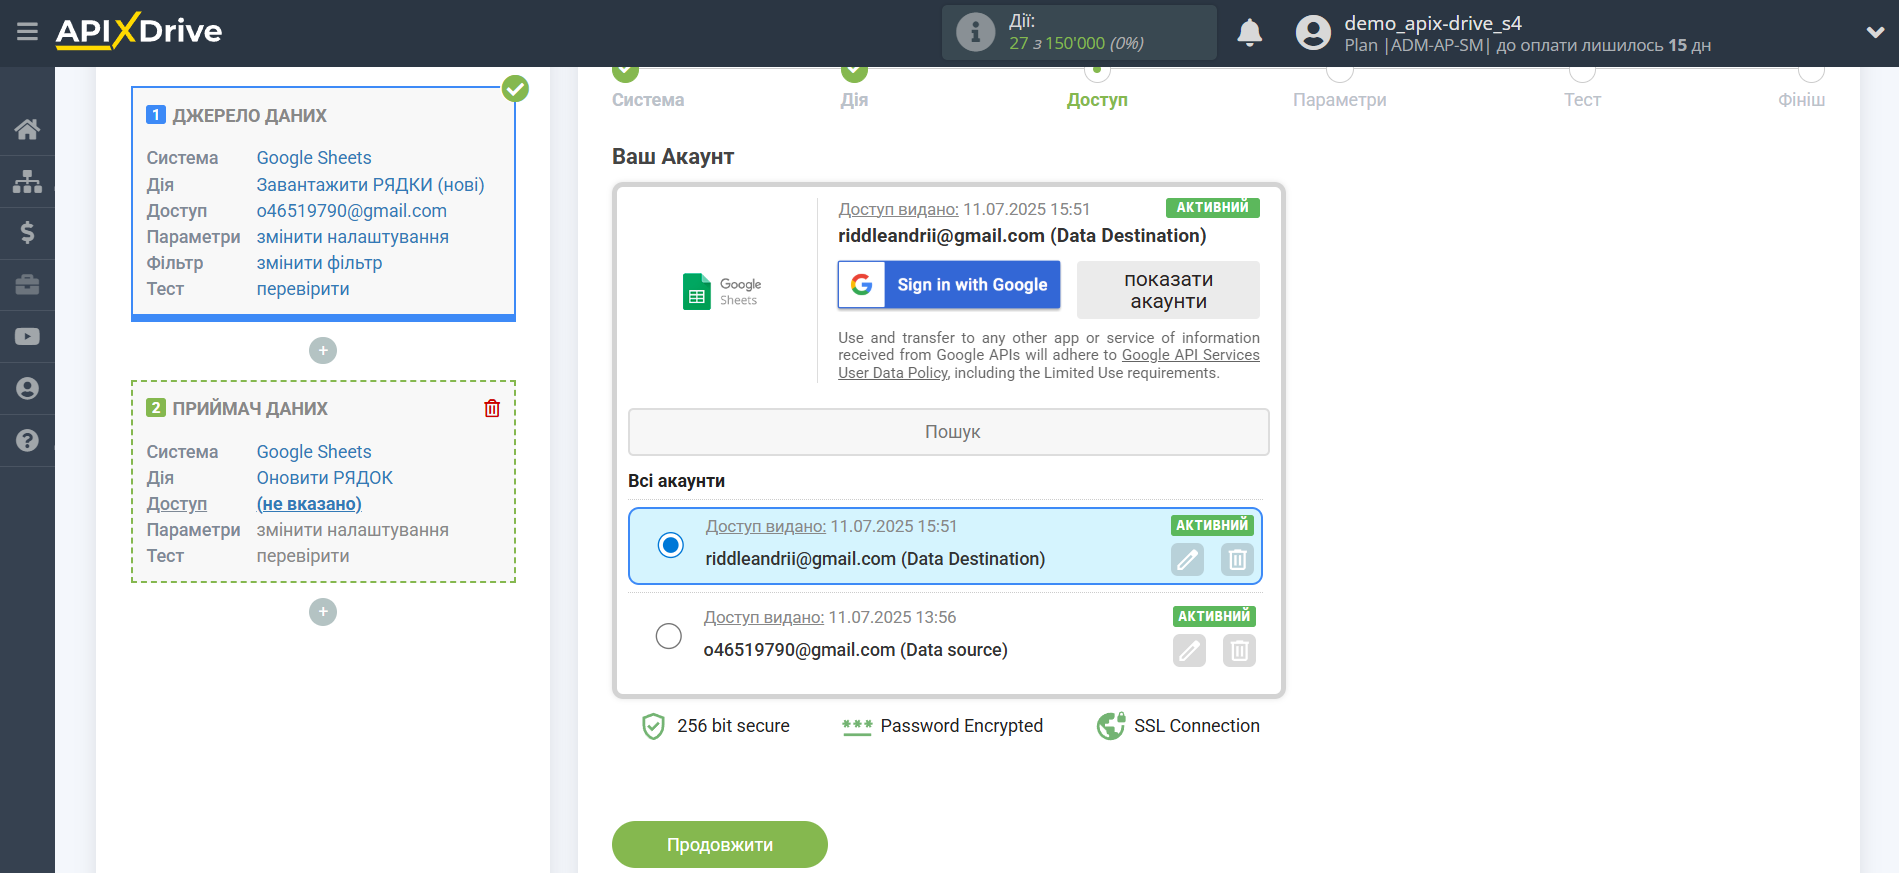1899x873 pixels.
Task: Go to the Система step
Action: coord(648,100)
